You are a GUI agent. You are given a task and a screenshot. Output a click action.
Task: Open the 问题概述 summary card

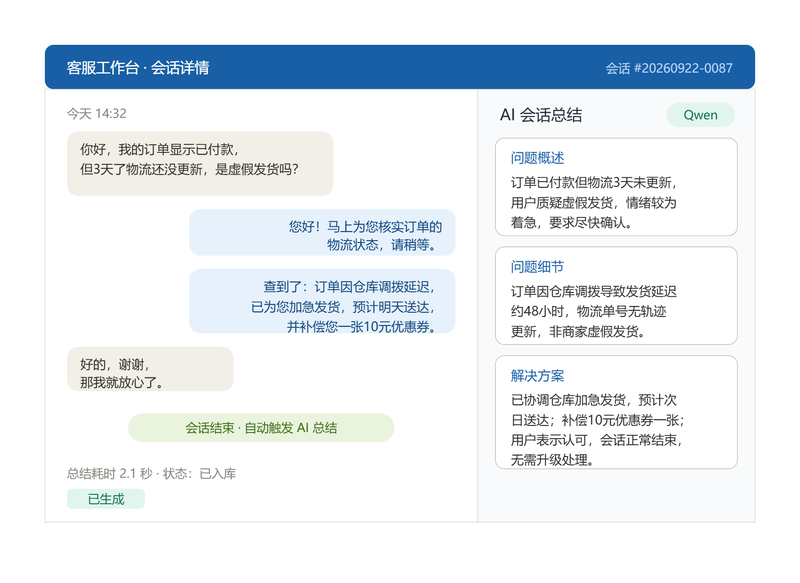pos(616,187)
